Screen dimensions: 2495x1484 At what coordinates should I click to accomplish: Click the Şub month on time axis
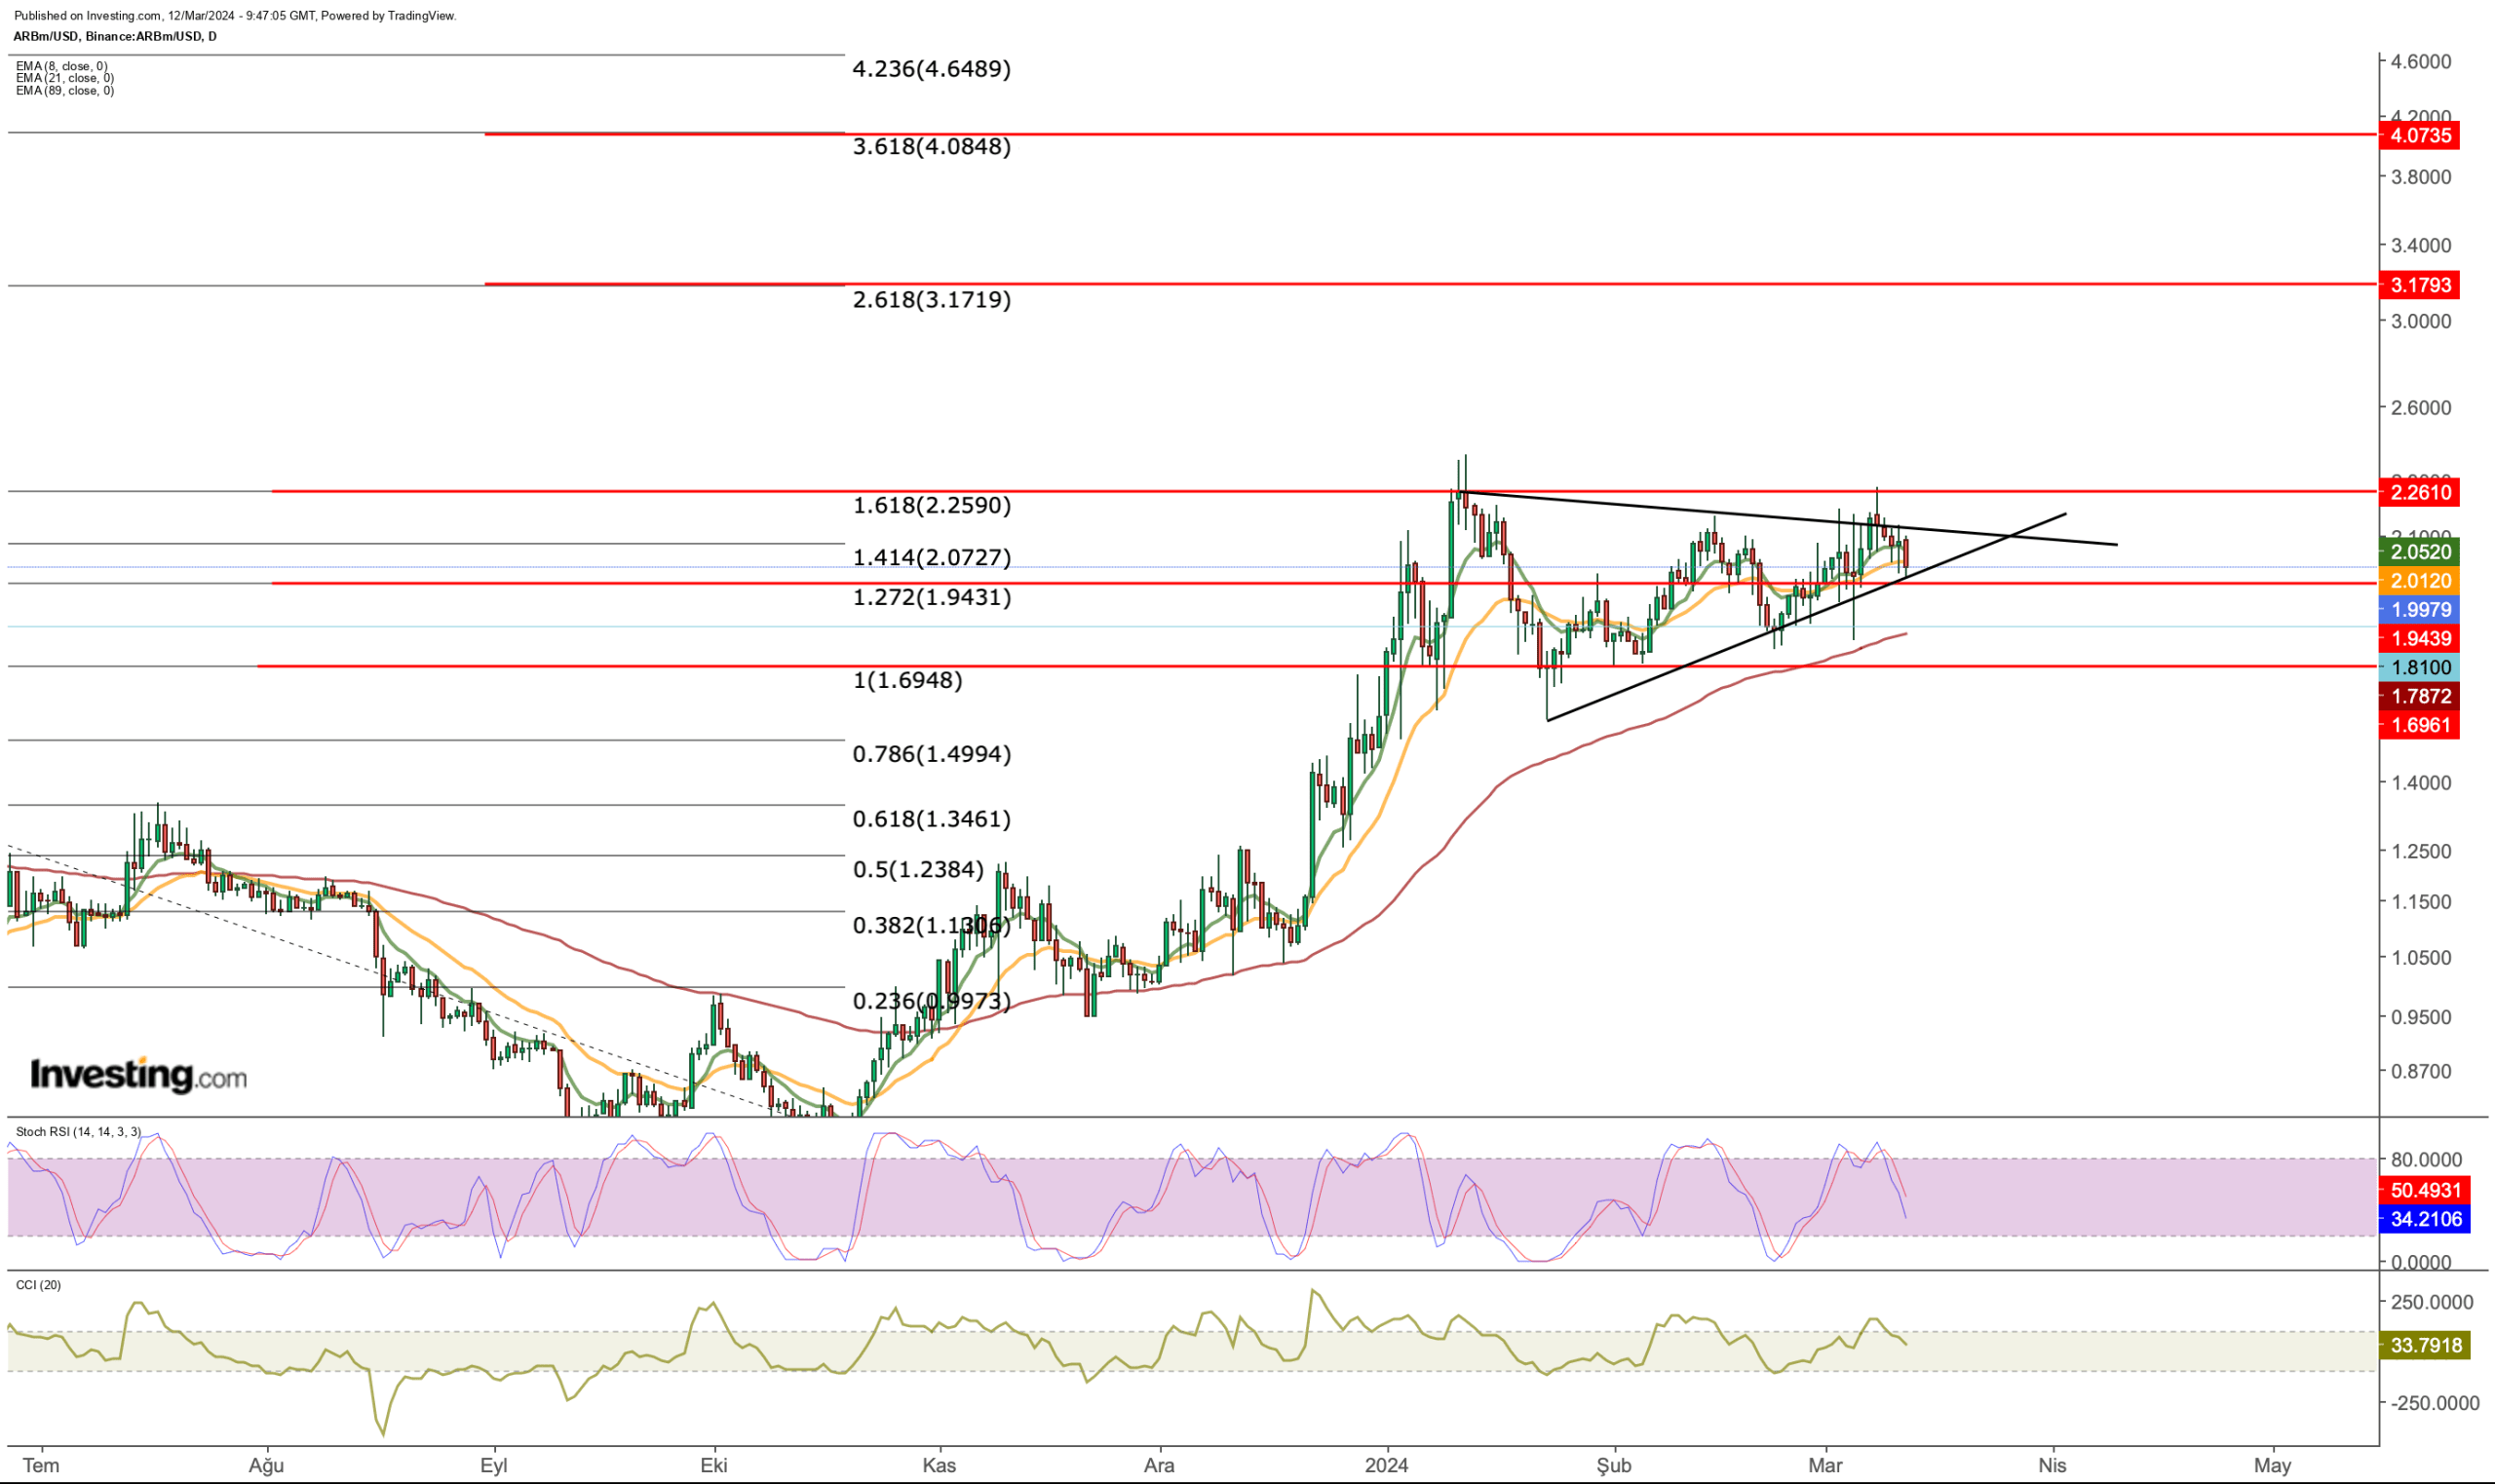pos(1613,1466)
